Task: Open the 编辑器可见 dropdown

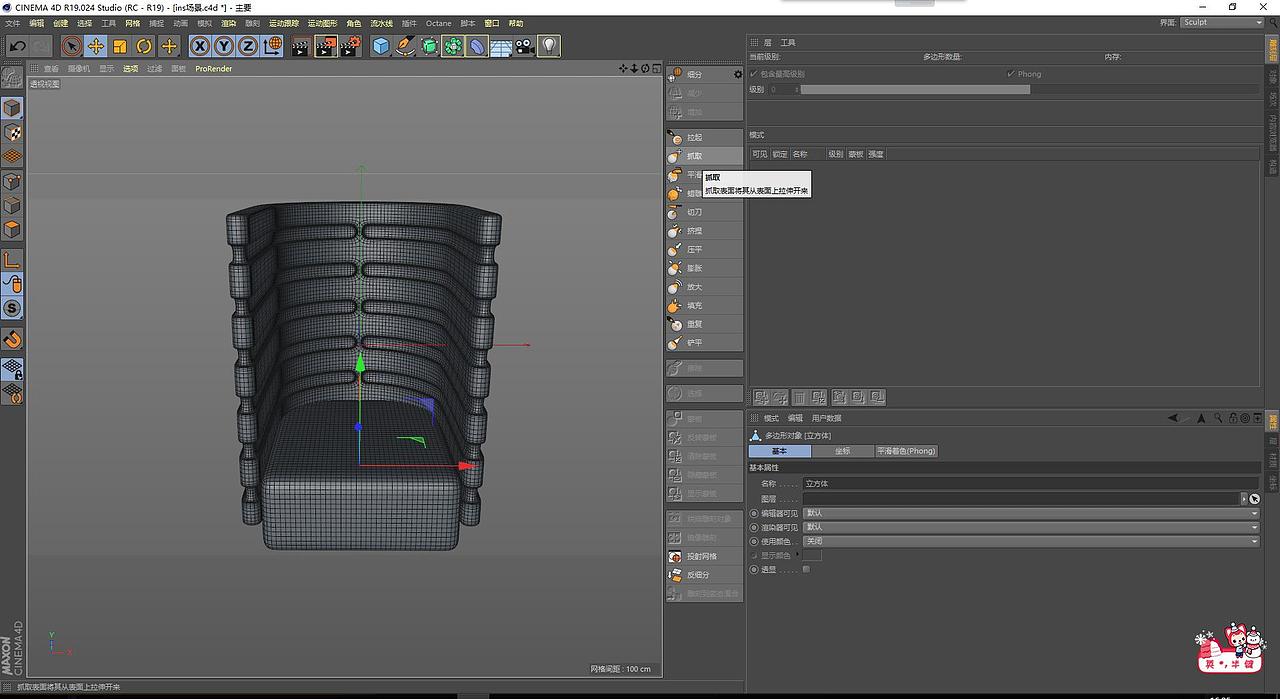Action: click(1032, 513)
